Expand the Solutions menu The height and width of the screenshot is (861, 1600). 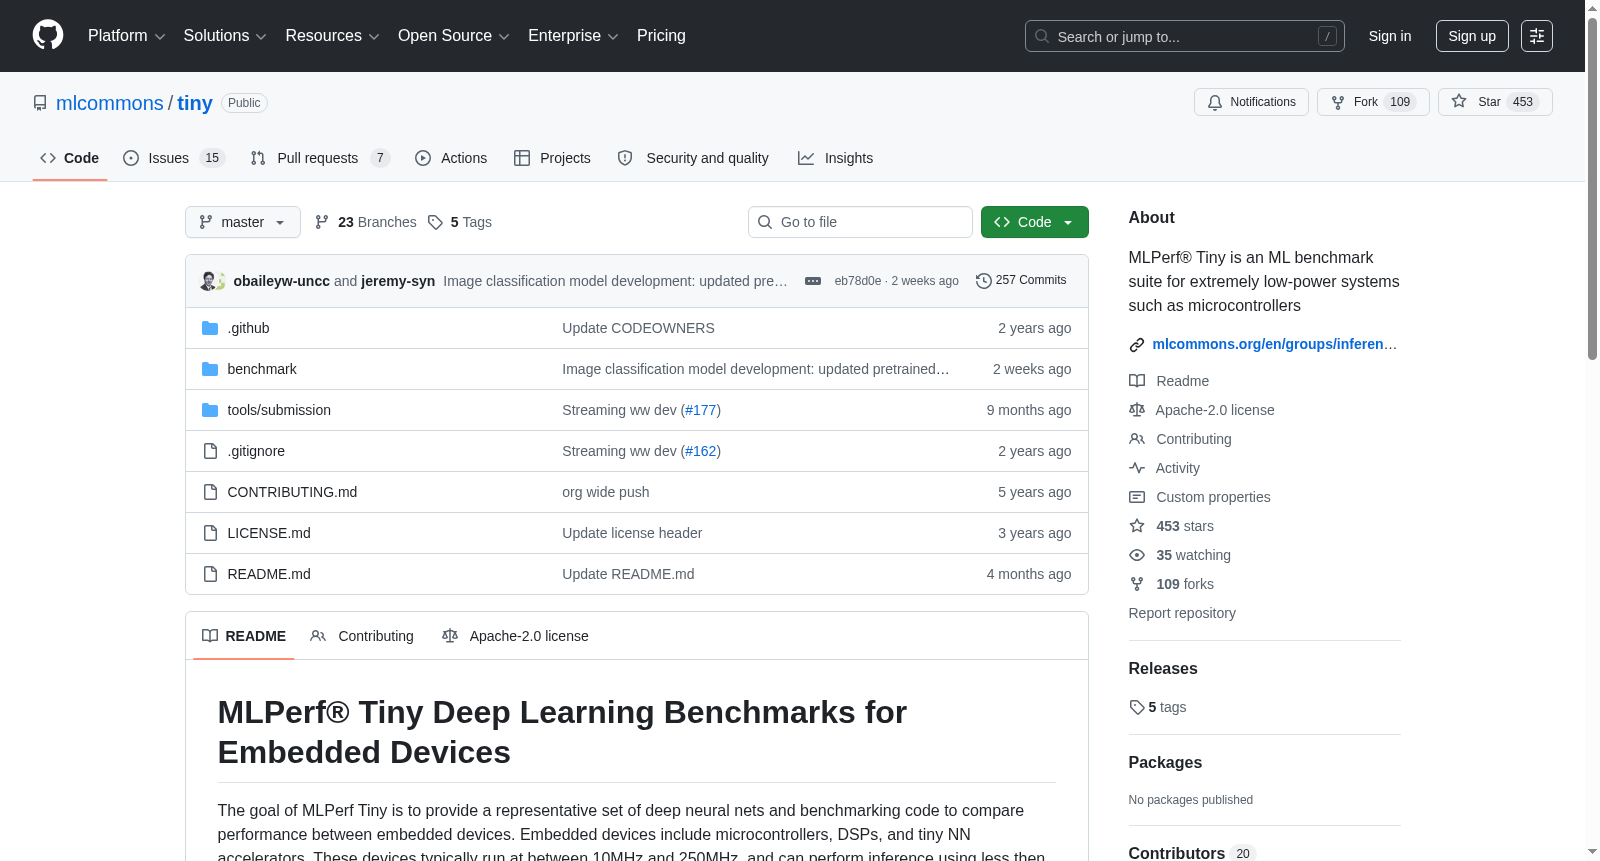pos(225,36)
